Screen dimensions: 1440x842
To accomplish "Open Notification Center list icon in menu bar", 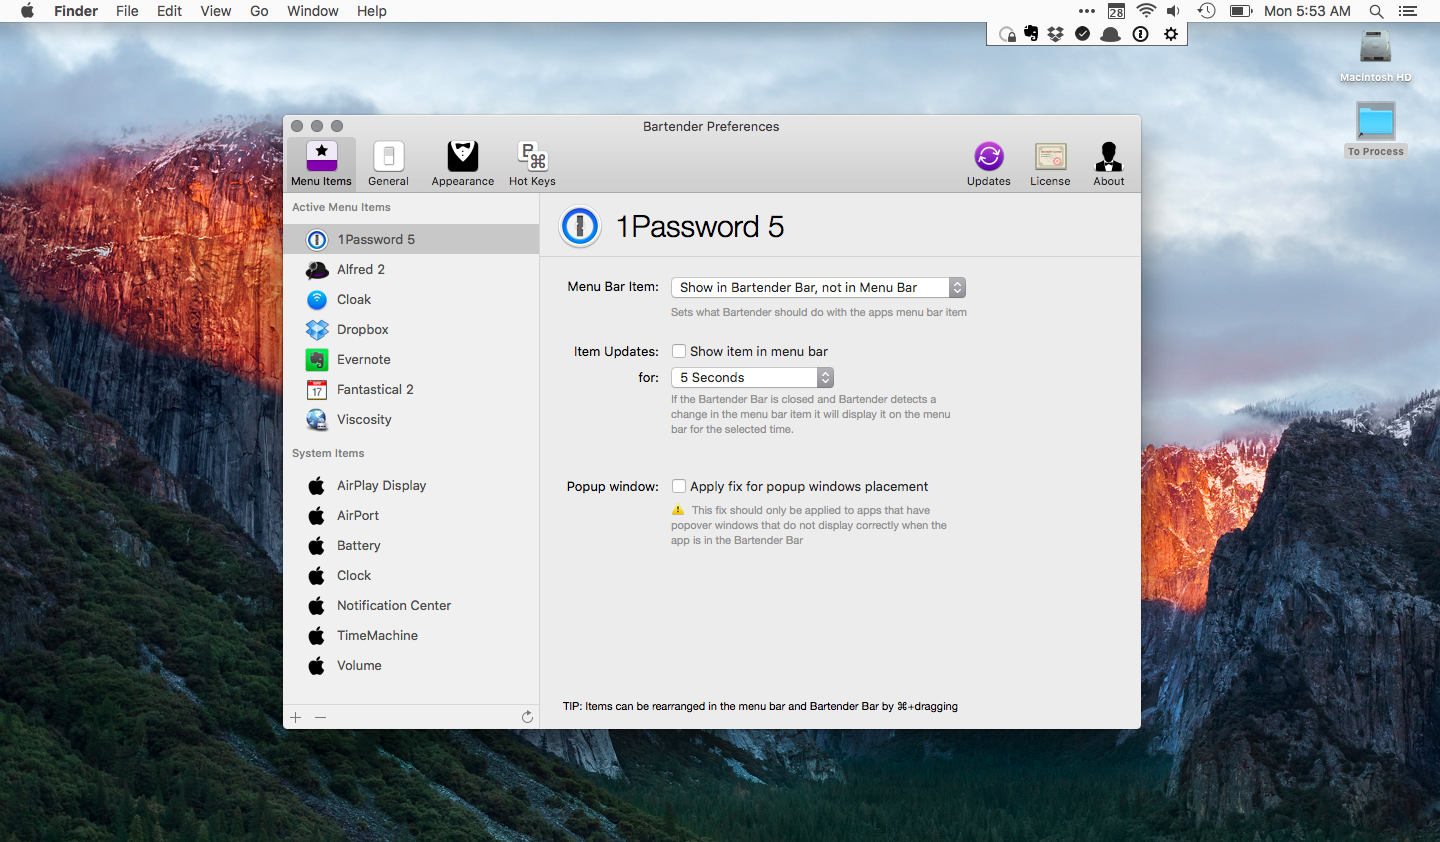I will pos(1408,11).
